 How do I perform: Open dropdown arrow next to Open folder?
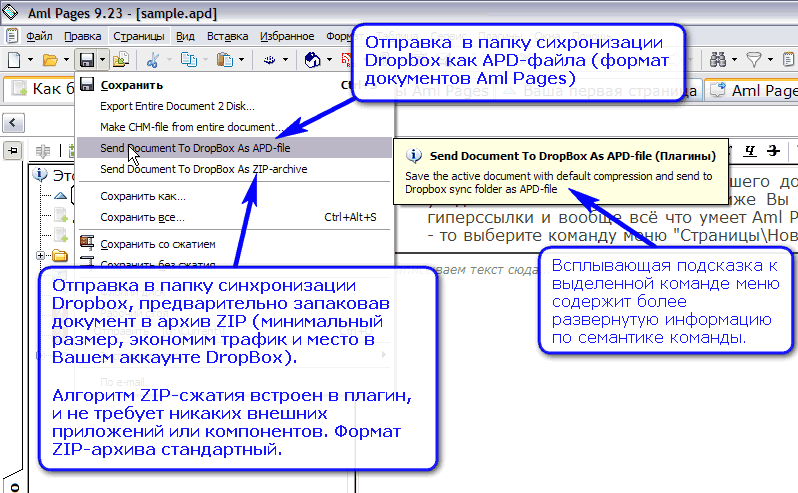66,60
